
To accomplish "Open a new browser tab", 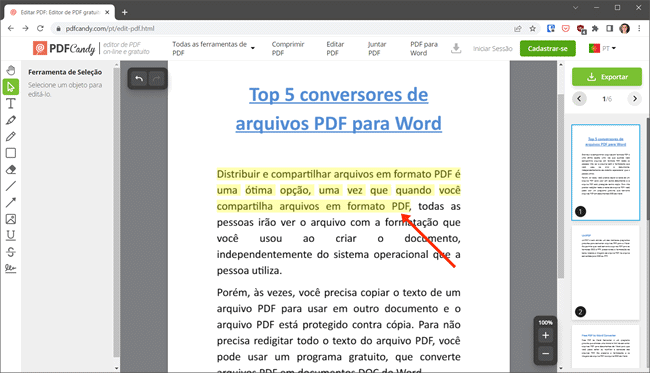I will [x=124, y=12].
